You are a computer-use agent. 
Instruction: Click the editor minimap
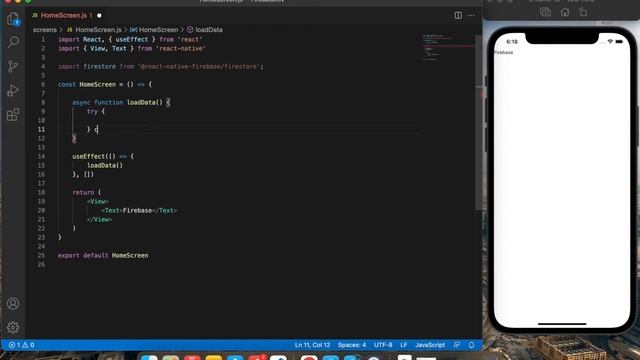coord(448,48)
